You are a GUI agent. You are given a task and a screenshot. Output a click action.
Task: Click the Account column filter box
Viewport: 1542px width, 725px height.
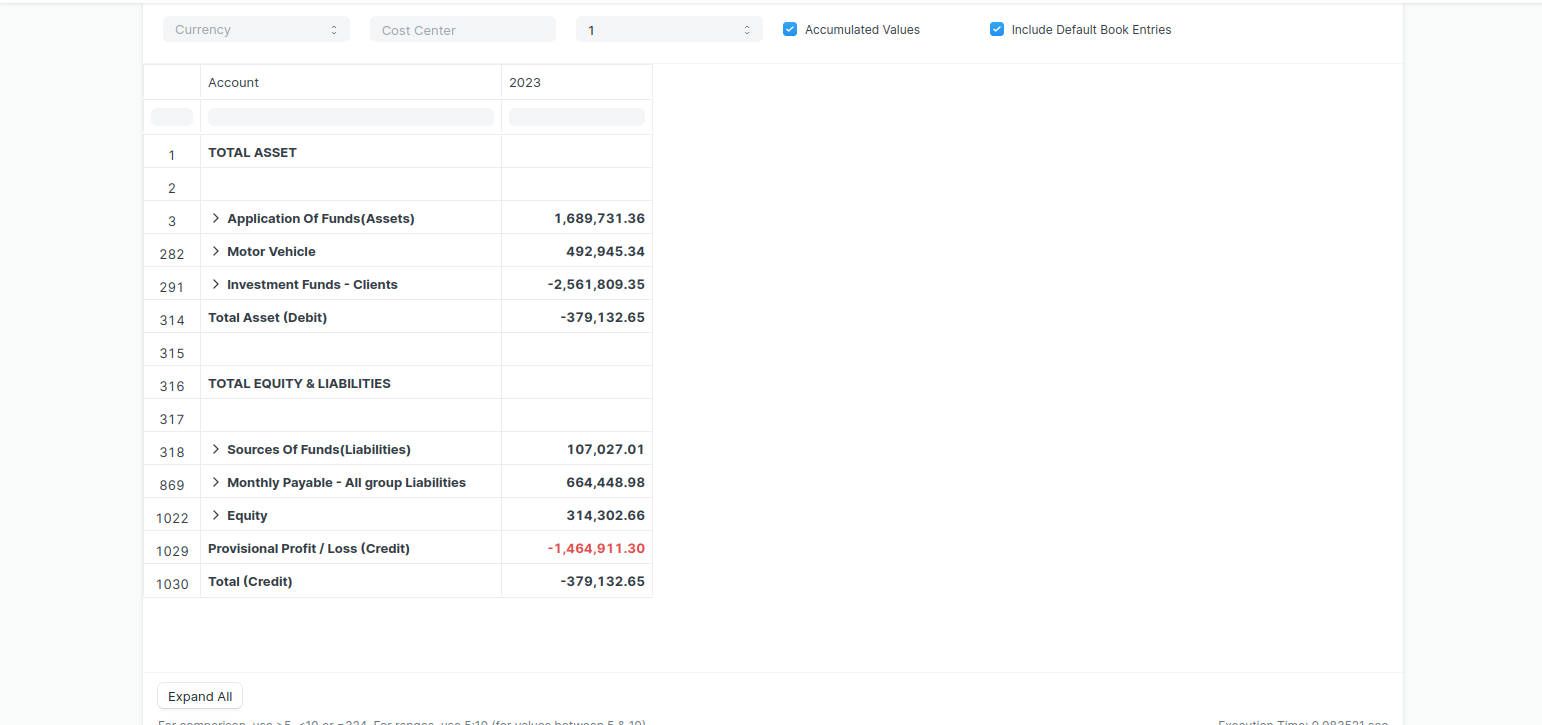coord(350,116)
